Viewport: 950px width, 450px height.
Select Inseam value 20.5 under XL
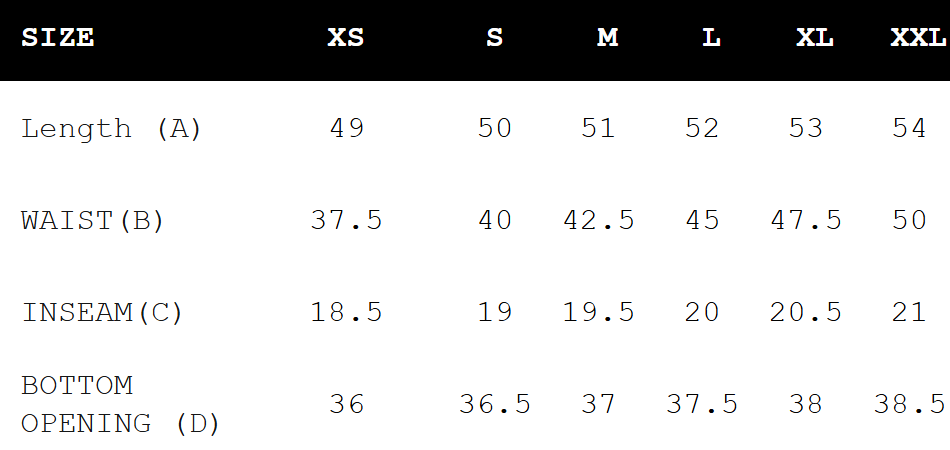tap(806, 312)
